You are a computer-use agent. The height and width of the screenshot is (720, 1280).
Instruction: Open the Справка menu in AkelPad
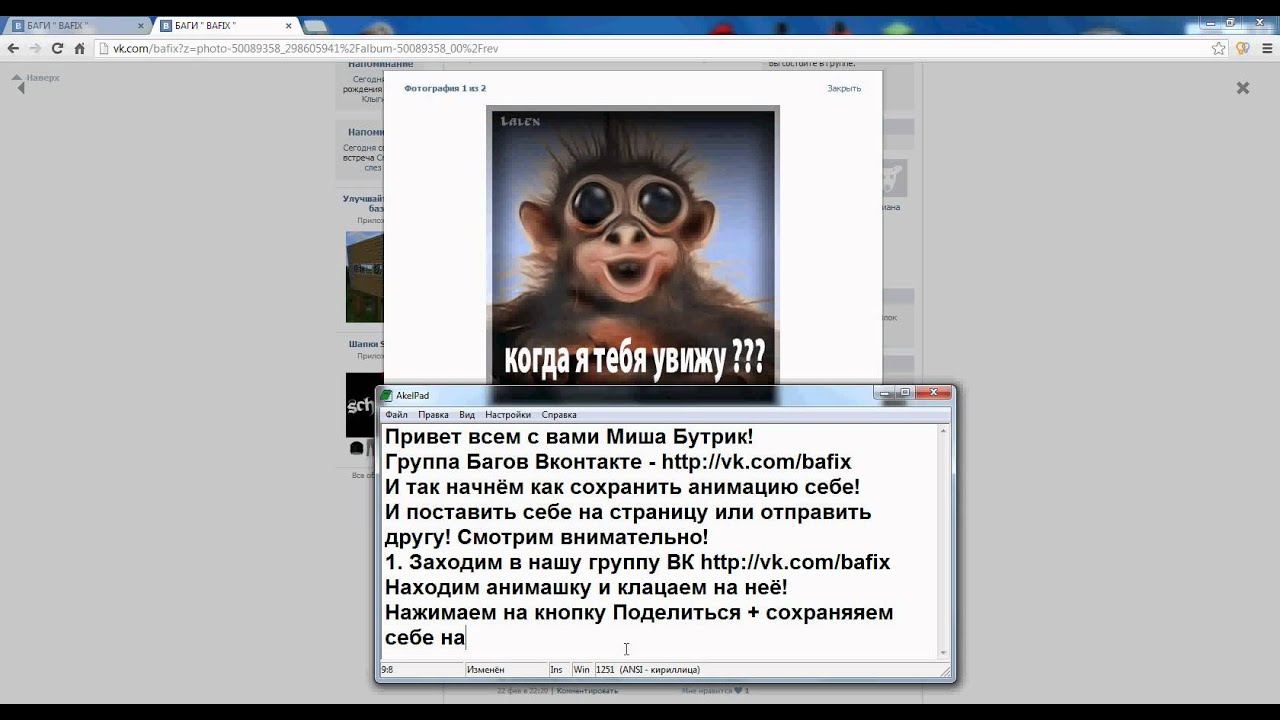coord(559,414)
